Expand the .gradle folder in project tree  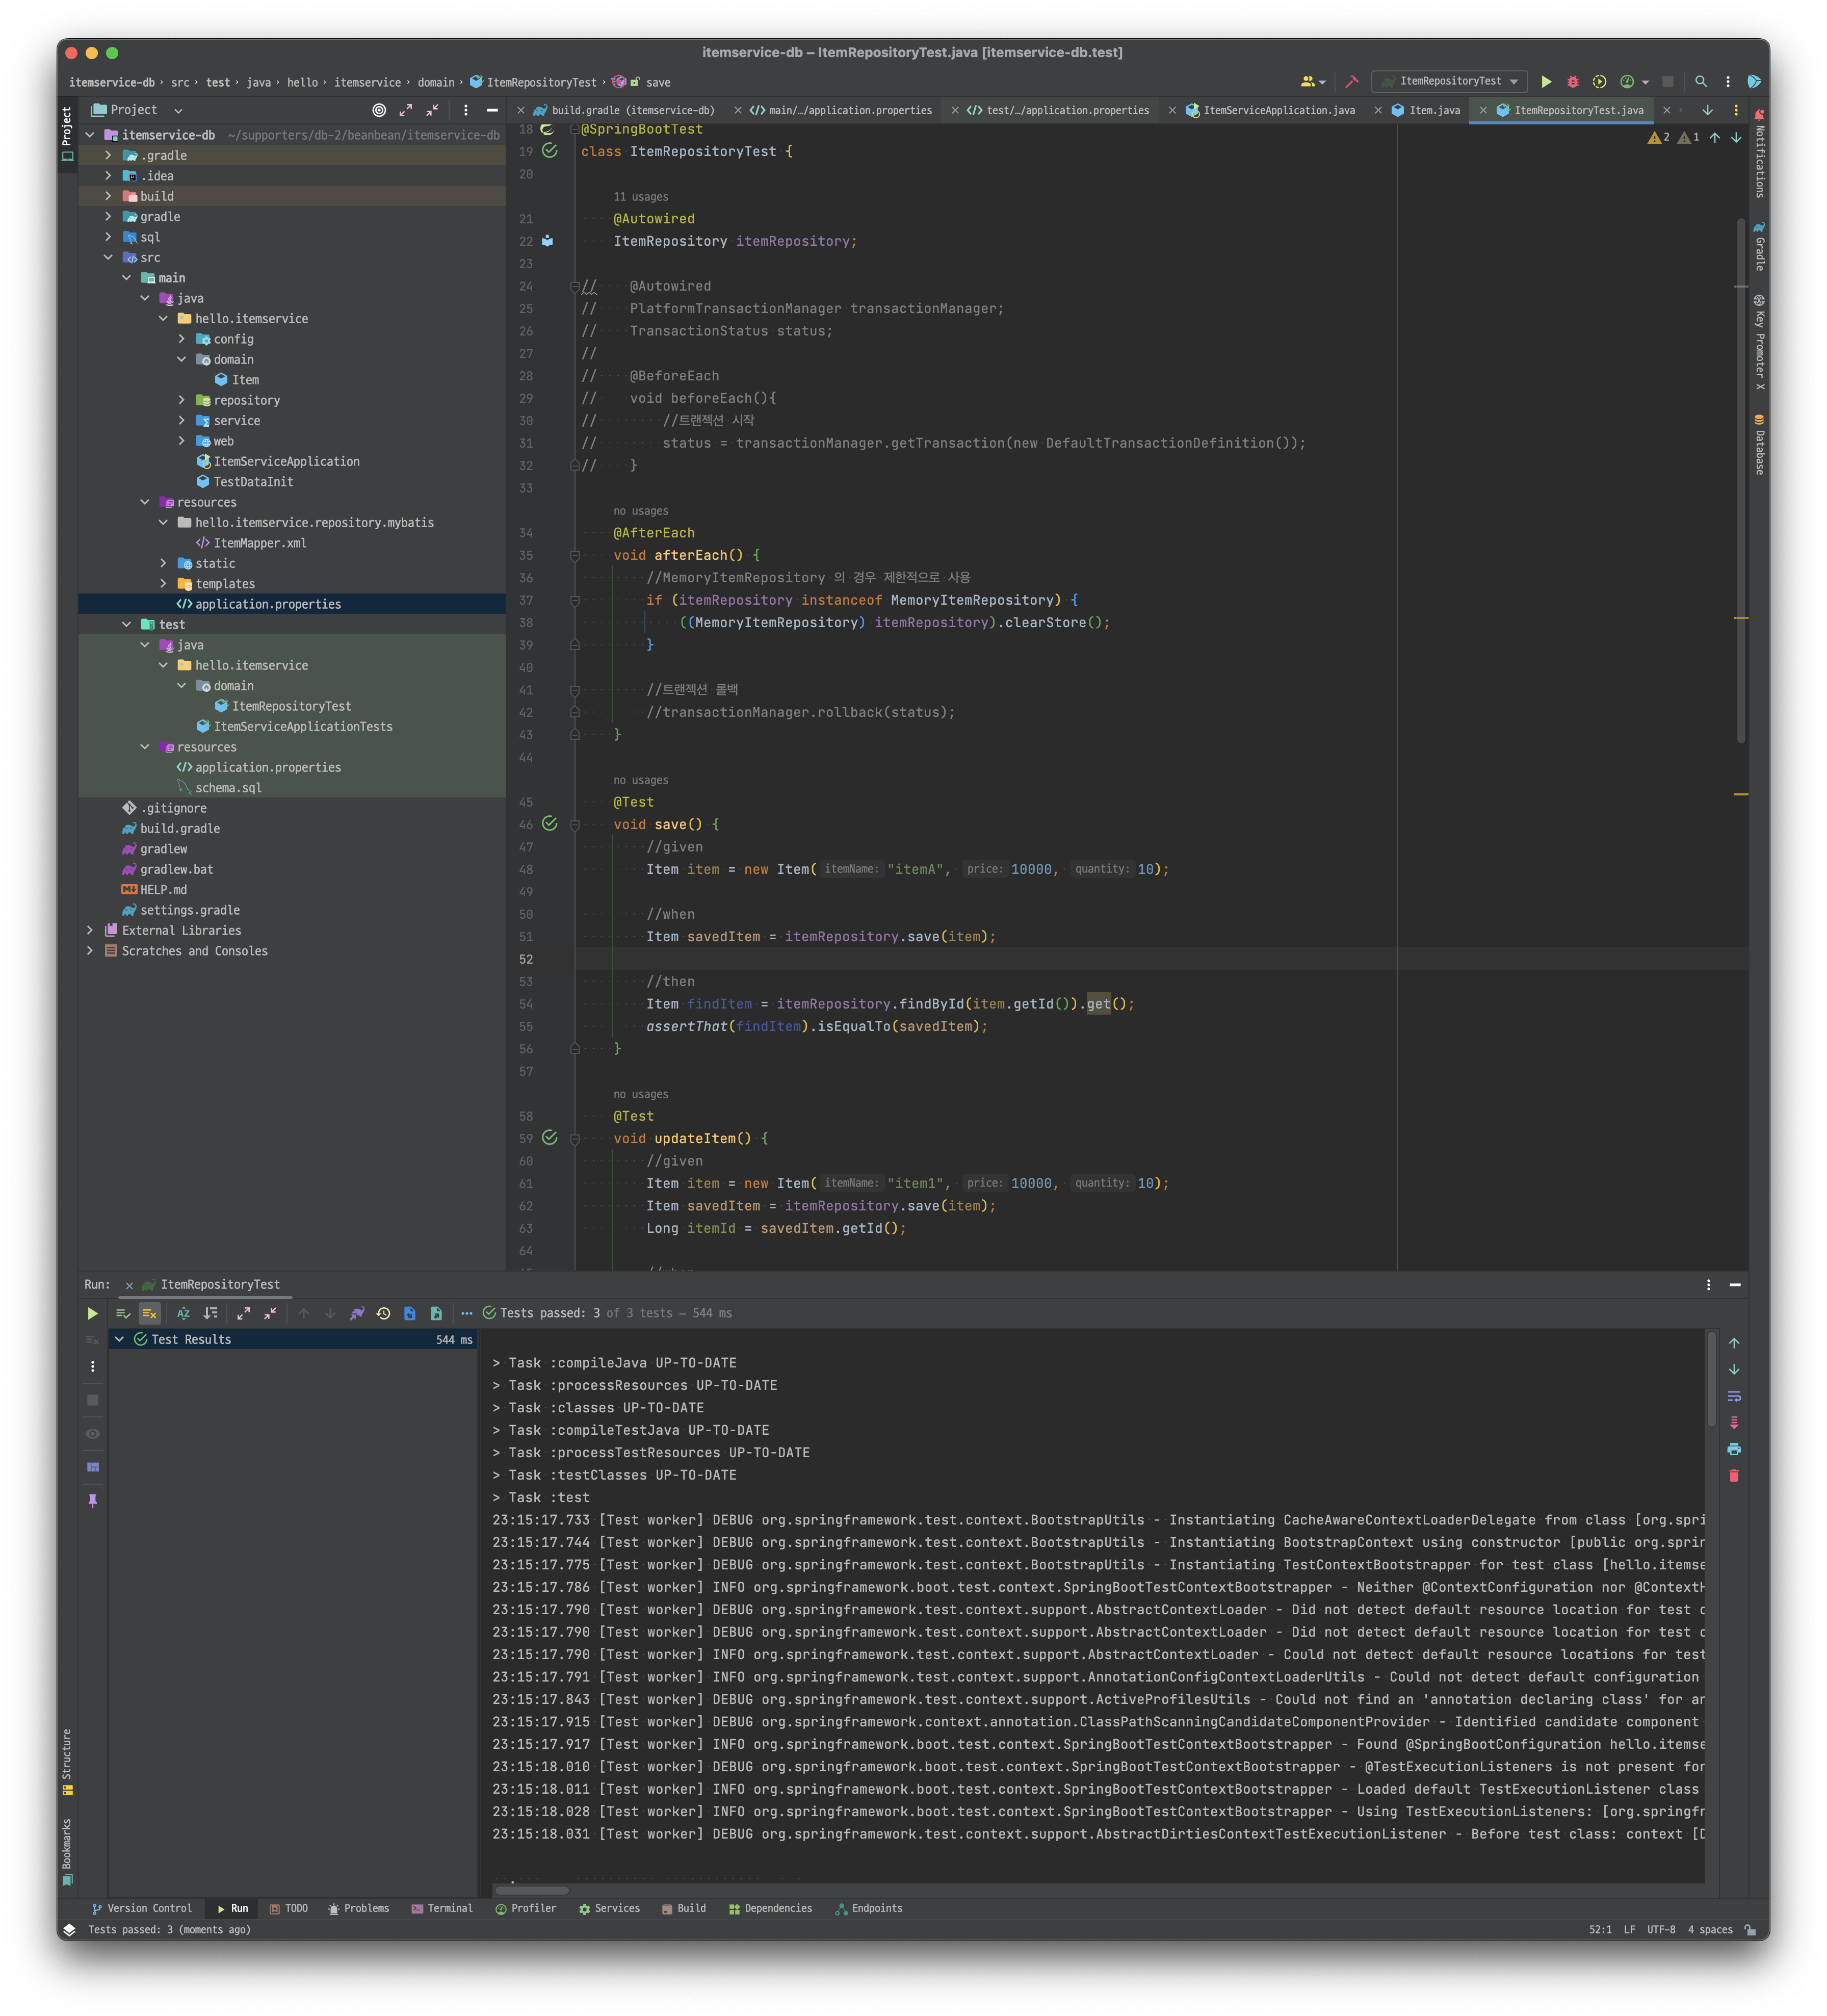click(108, 156)
